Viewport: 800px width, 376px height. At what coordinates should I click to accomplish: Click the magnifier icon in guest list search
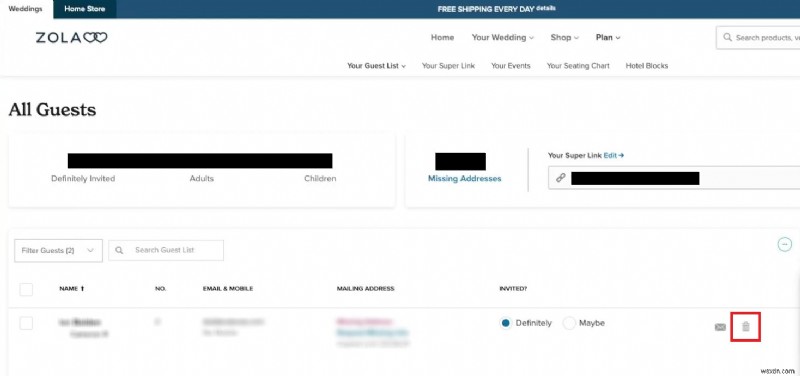(x=119, y=250)
